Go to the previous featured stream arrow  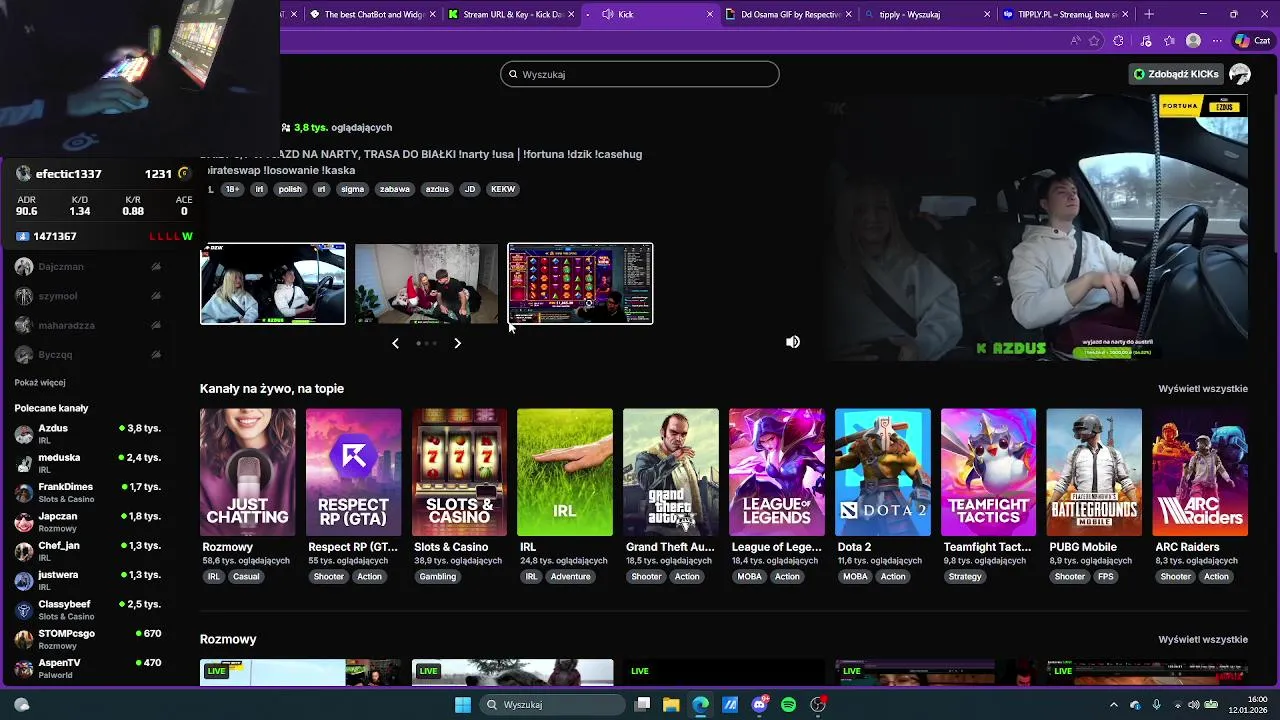pyautogui.click(x=395, y=343)
